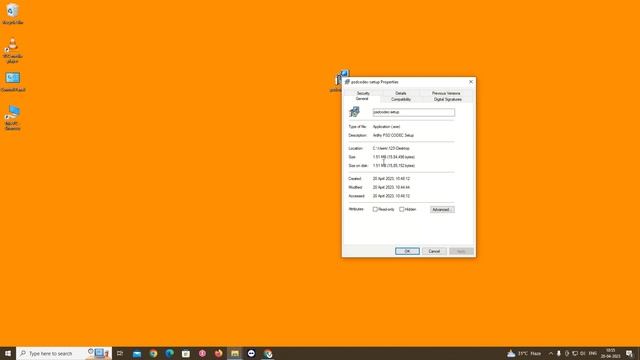Switch to the Security tab

(x=363, y=93)
